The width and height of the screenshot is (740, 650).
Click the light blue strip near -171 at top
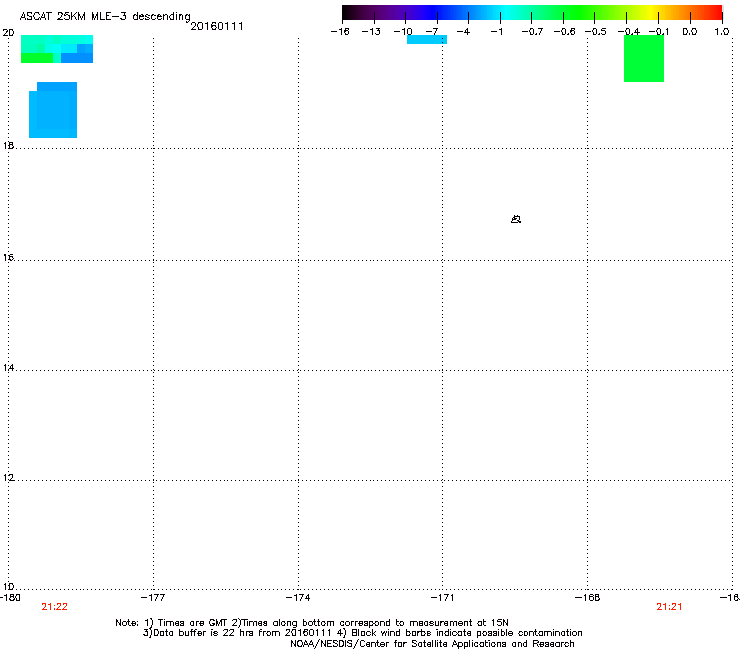click(427, 40)
